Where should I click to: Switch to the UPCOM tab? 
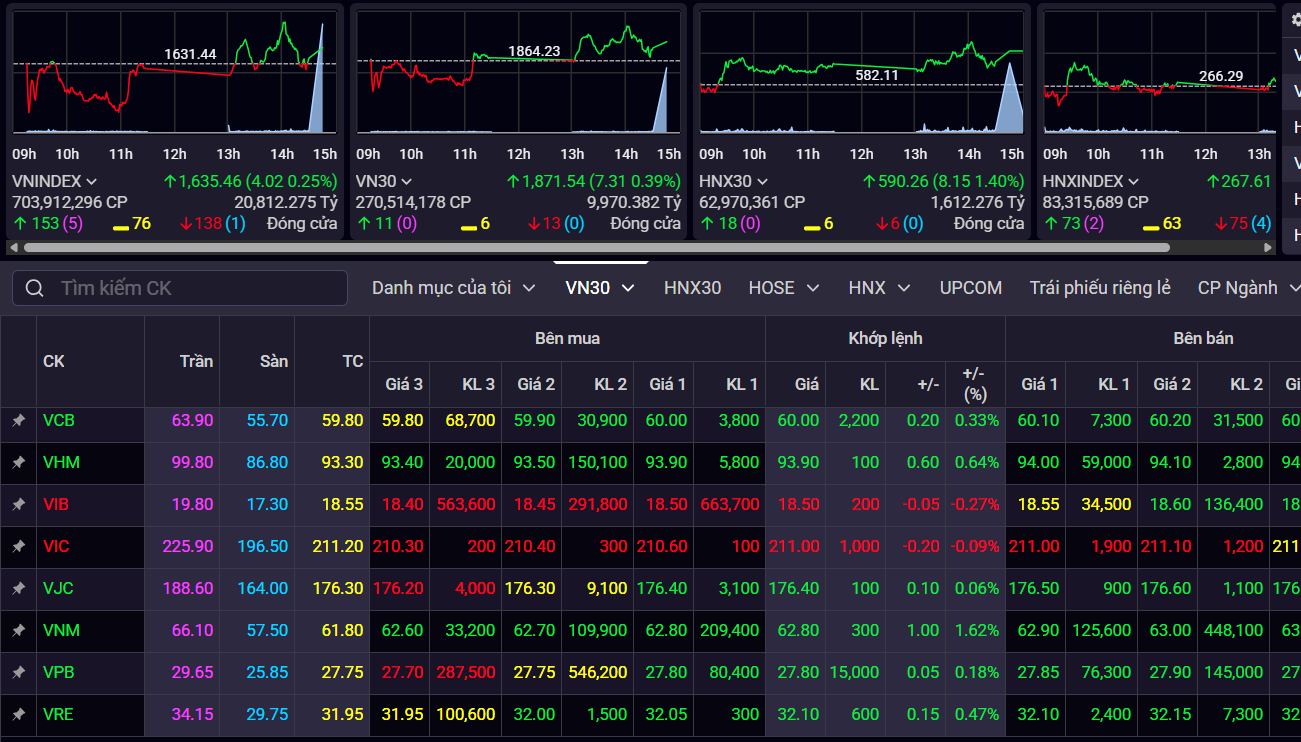[x=970, y=288]
